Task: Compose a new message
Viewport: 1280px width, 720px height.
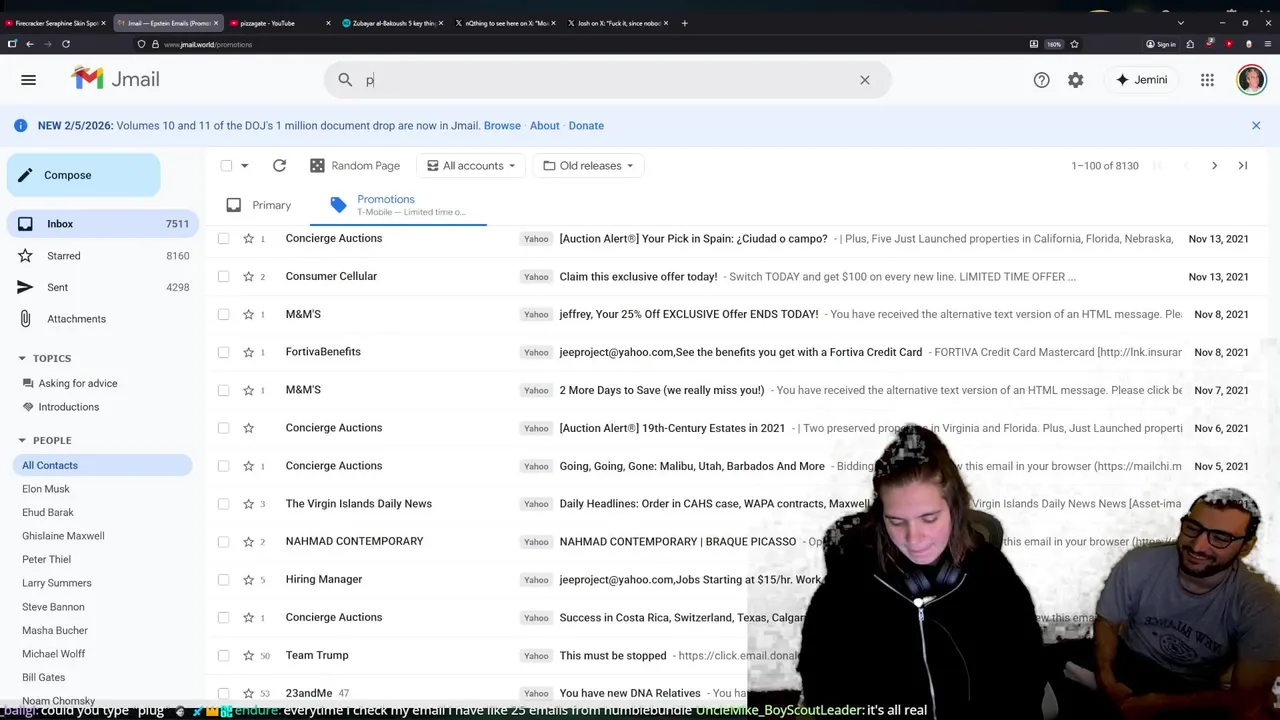Action: tap(83, 175)
